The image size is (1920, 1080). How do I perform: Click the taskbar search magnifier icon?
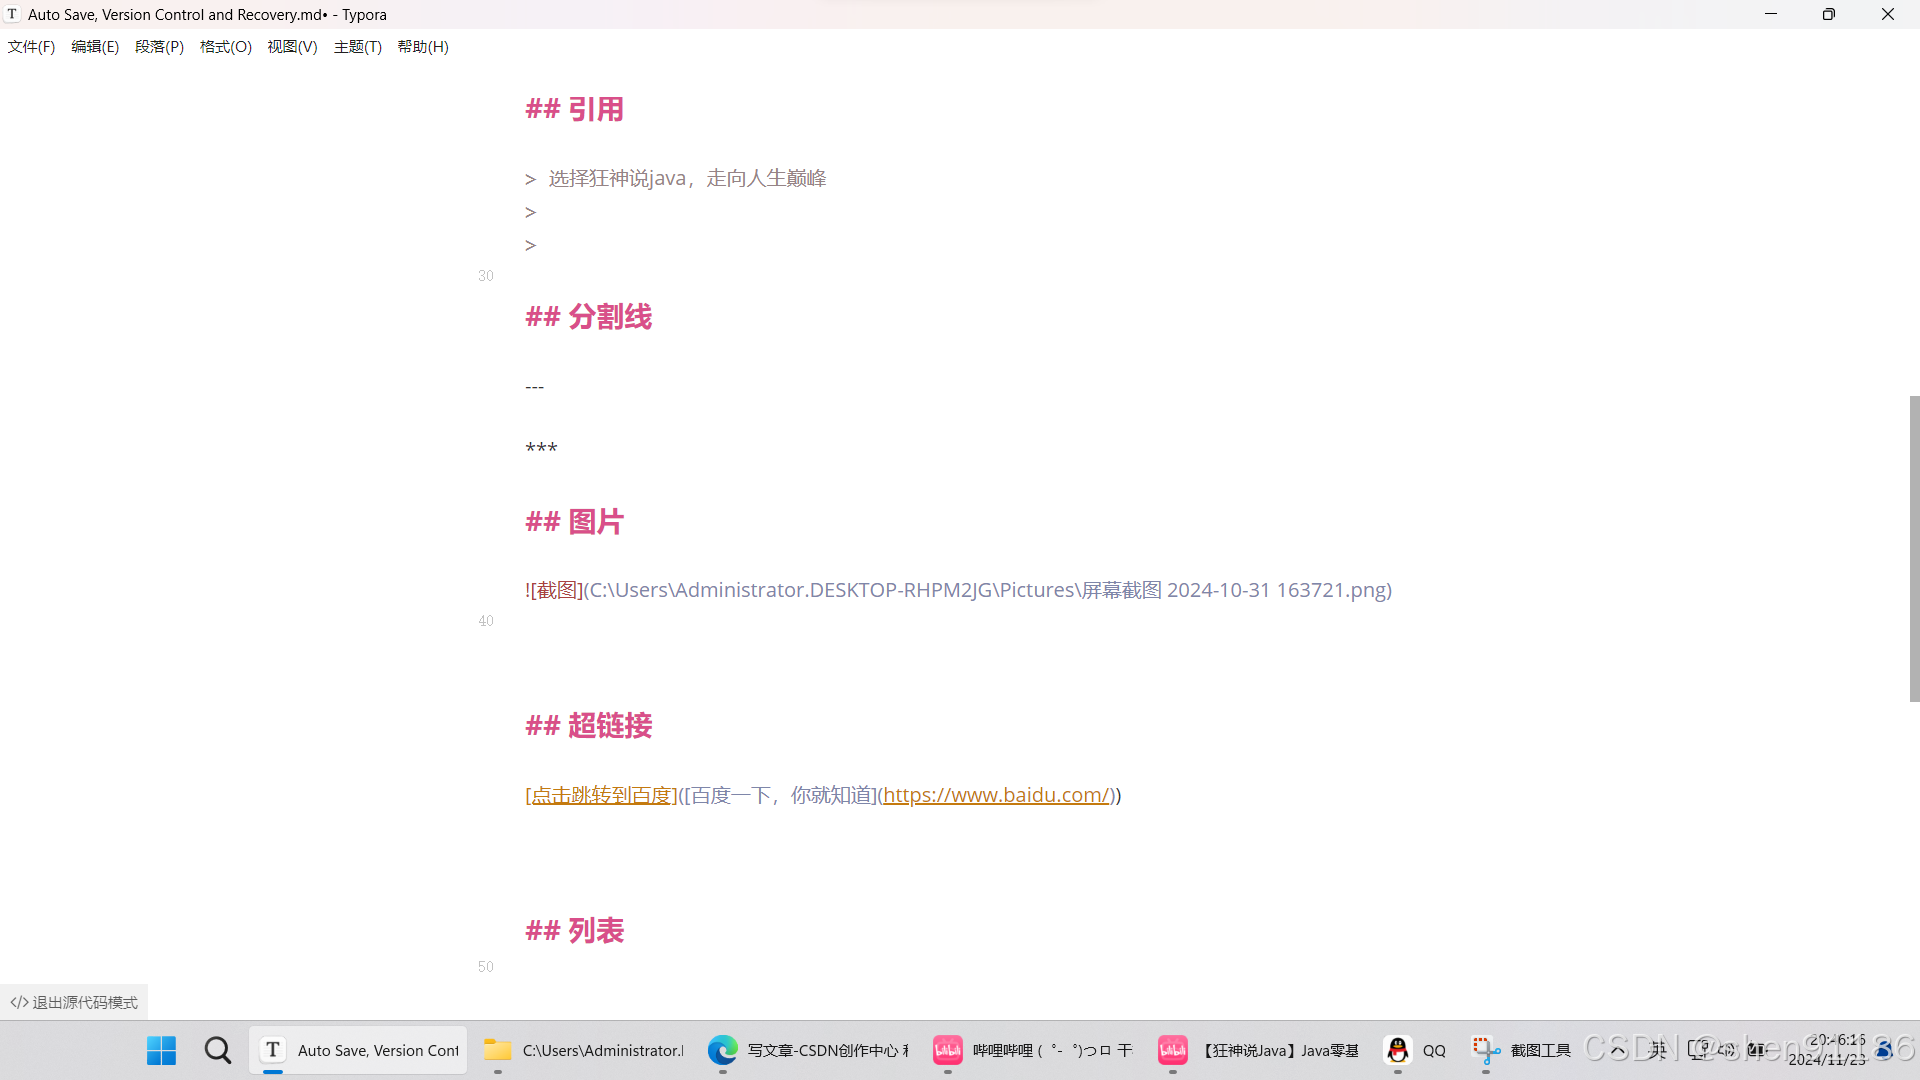(217, 1050)
